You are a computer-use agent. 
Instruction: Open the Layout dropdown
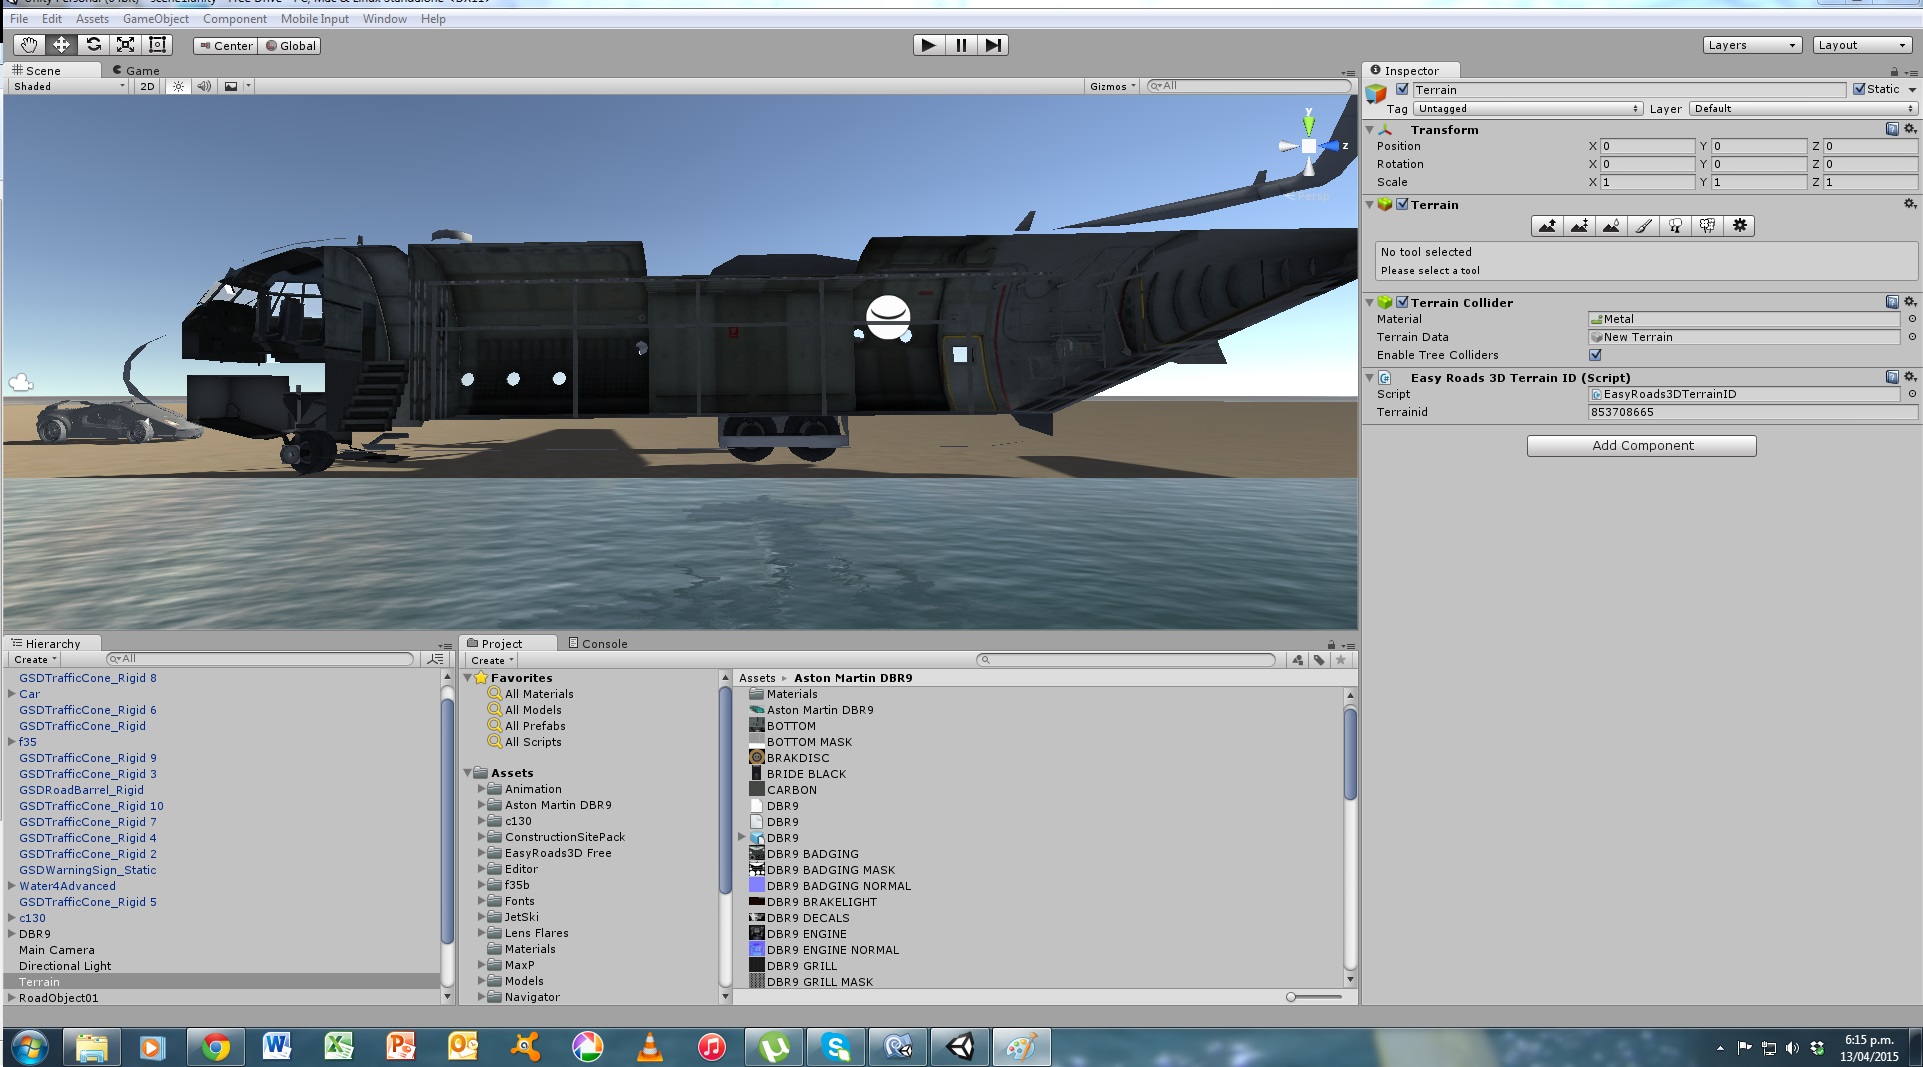[x=1862, y=45]
